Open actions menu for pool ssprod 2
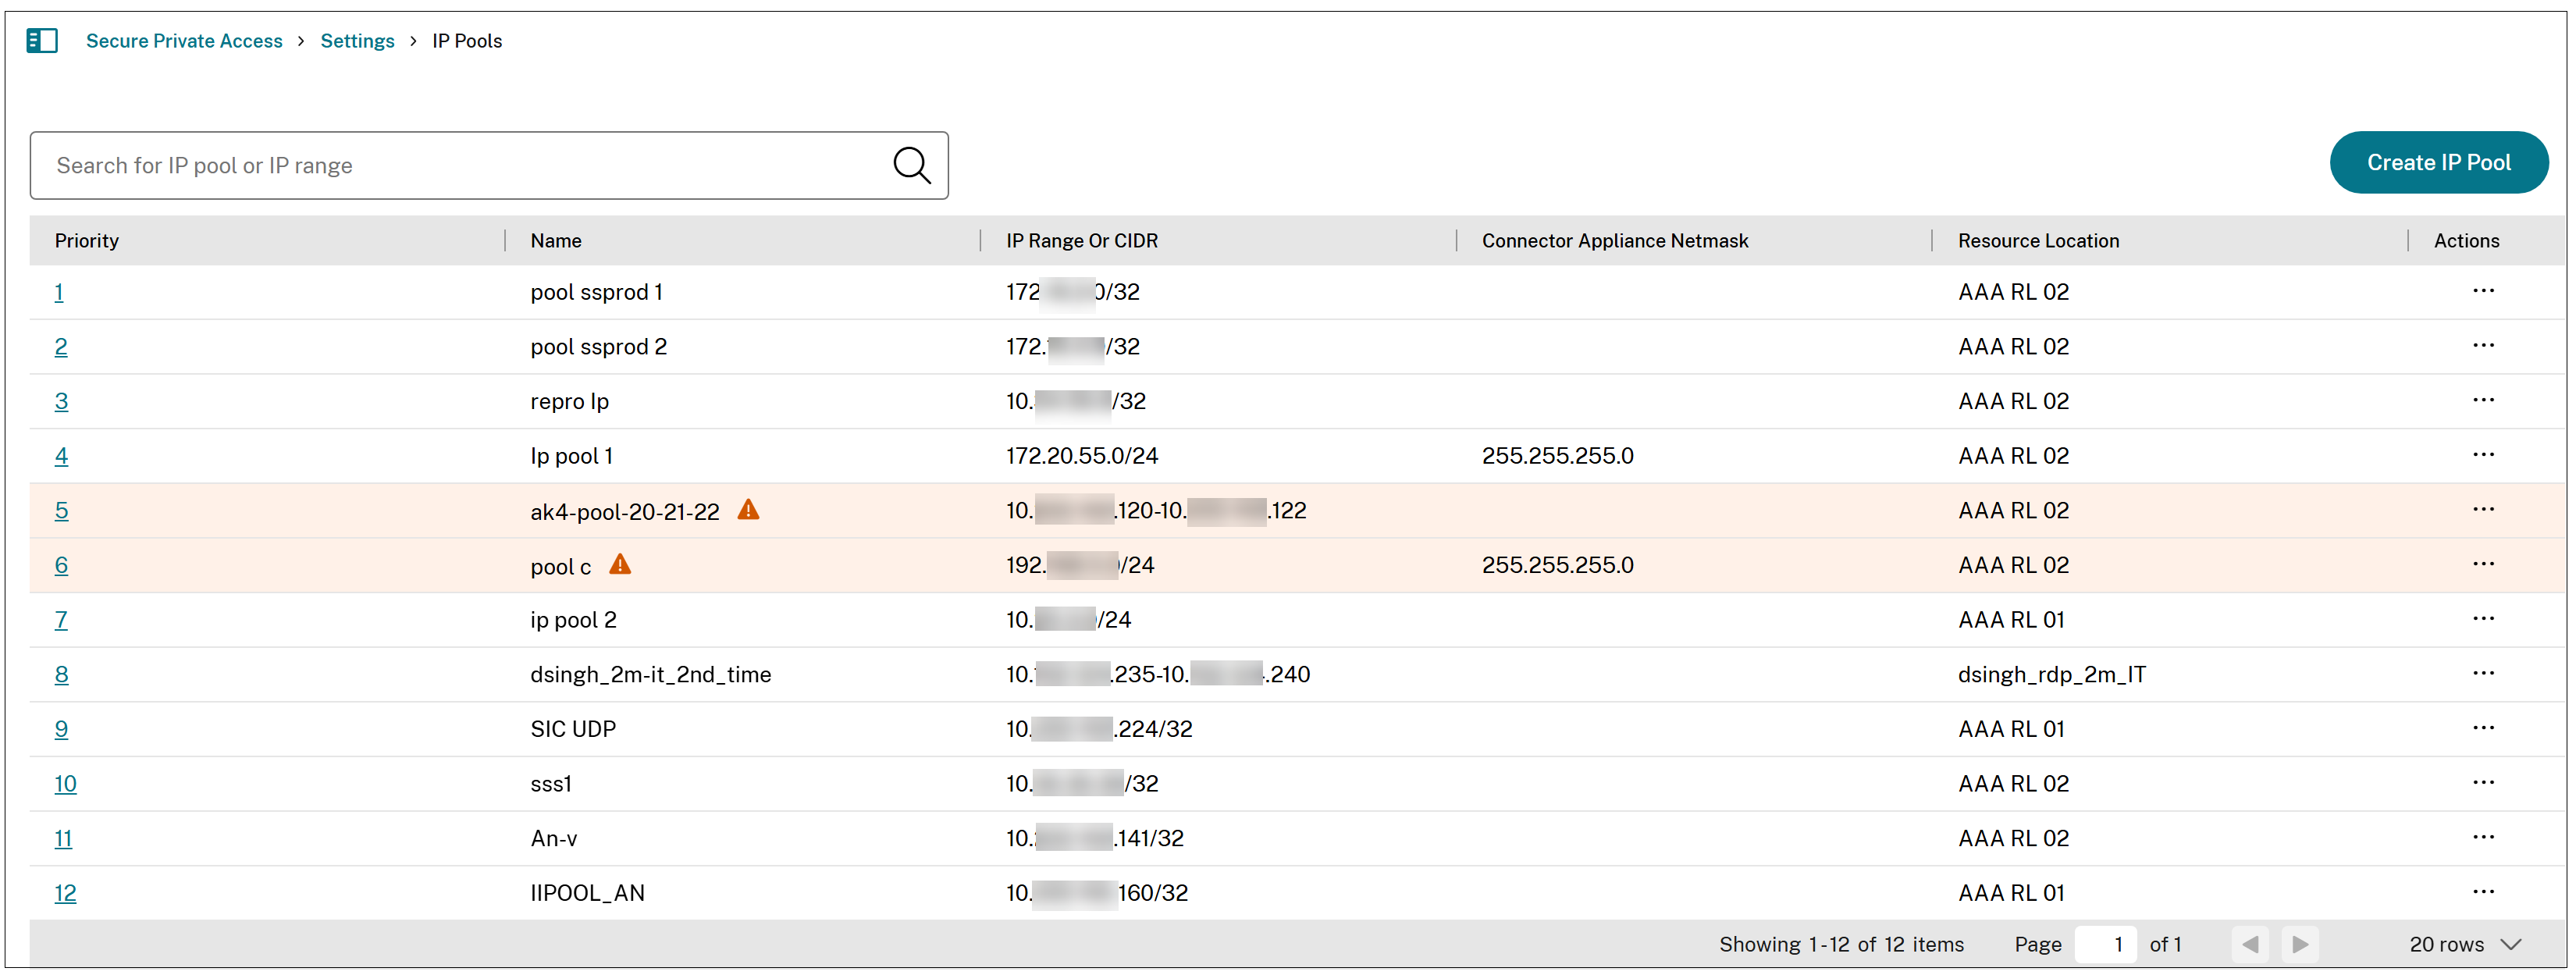Image resolution: width=2576 pixels, height=975 pixels. click(x=2483, y=346)
